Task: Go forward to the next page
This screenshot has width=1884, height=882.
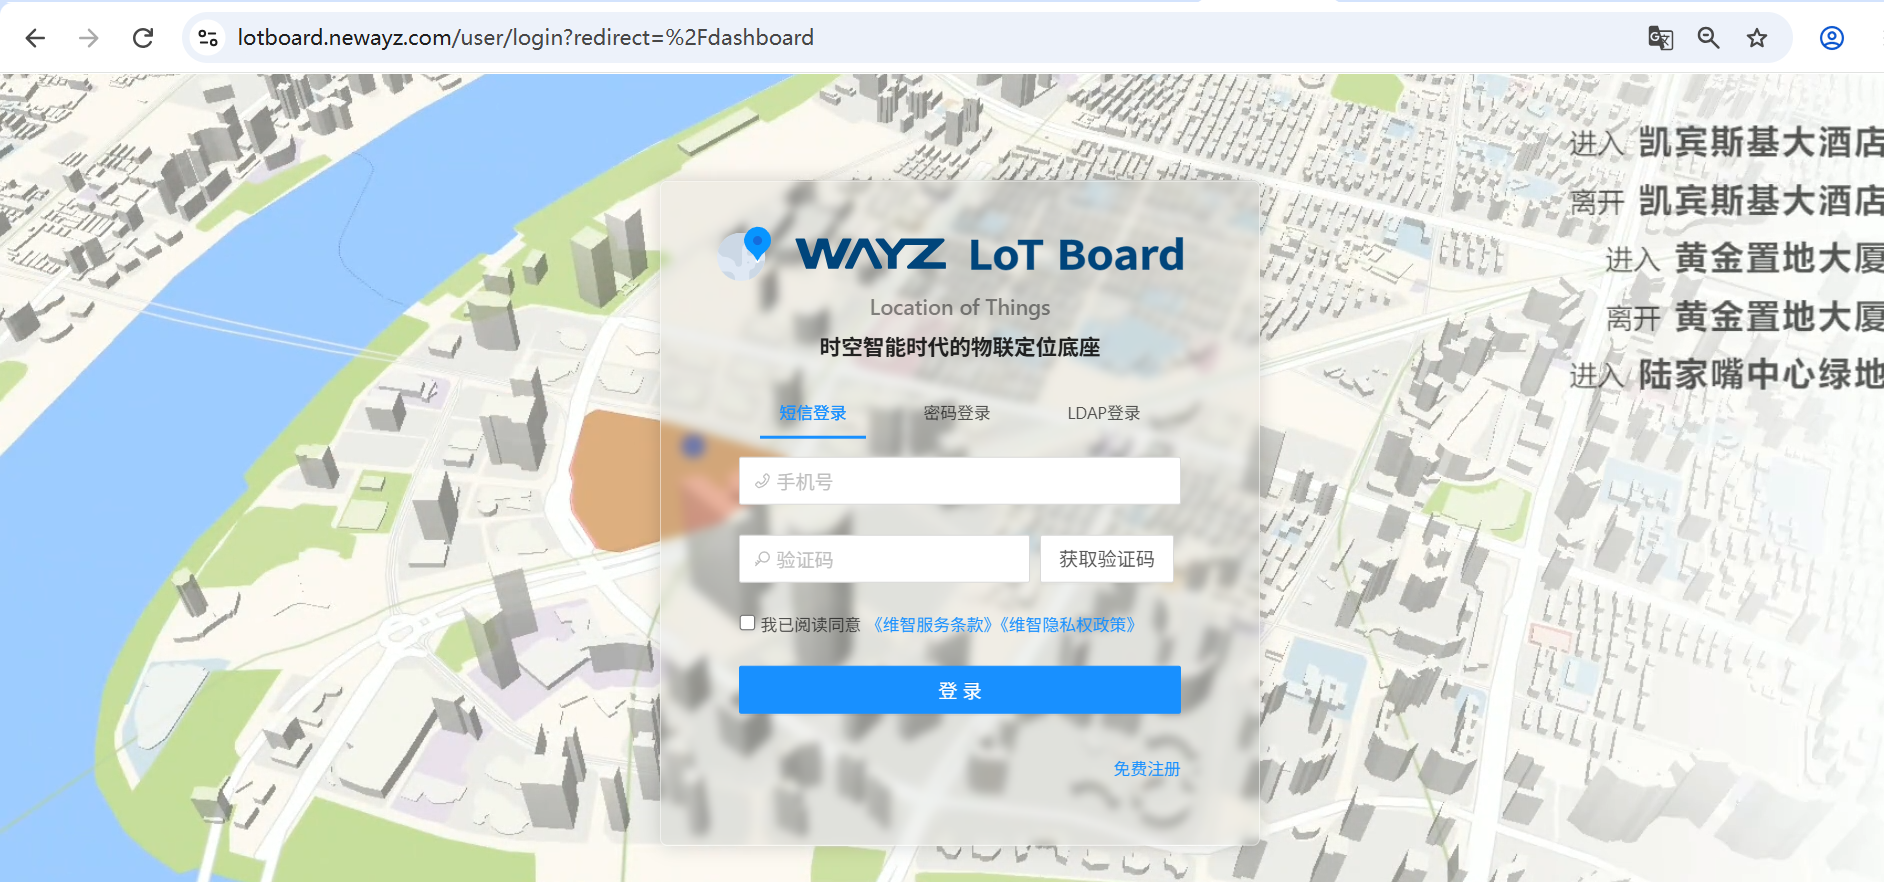Action: pyautogui.click(x=89, y=38)
